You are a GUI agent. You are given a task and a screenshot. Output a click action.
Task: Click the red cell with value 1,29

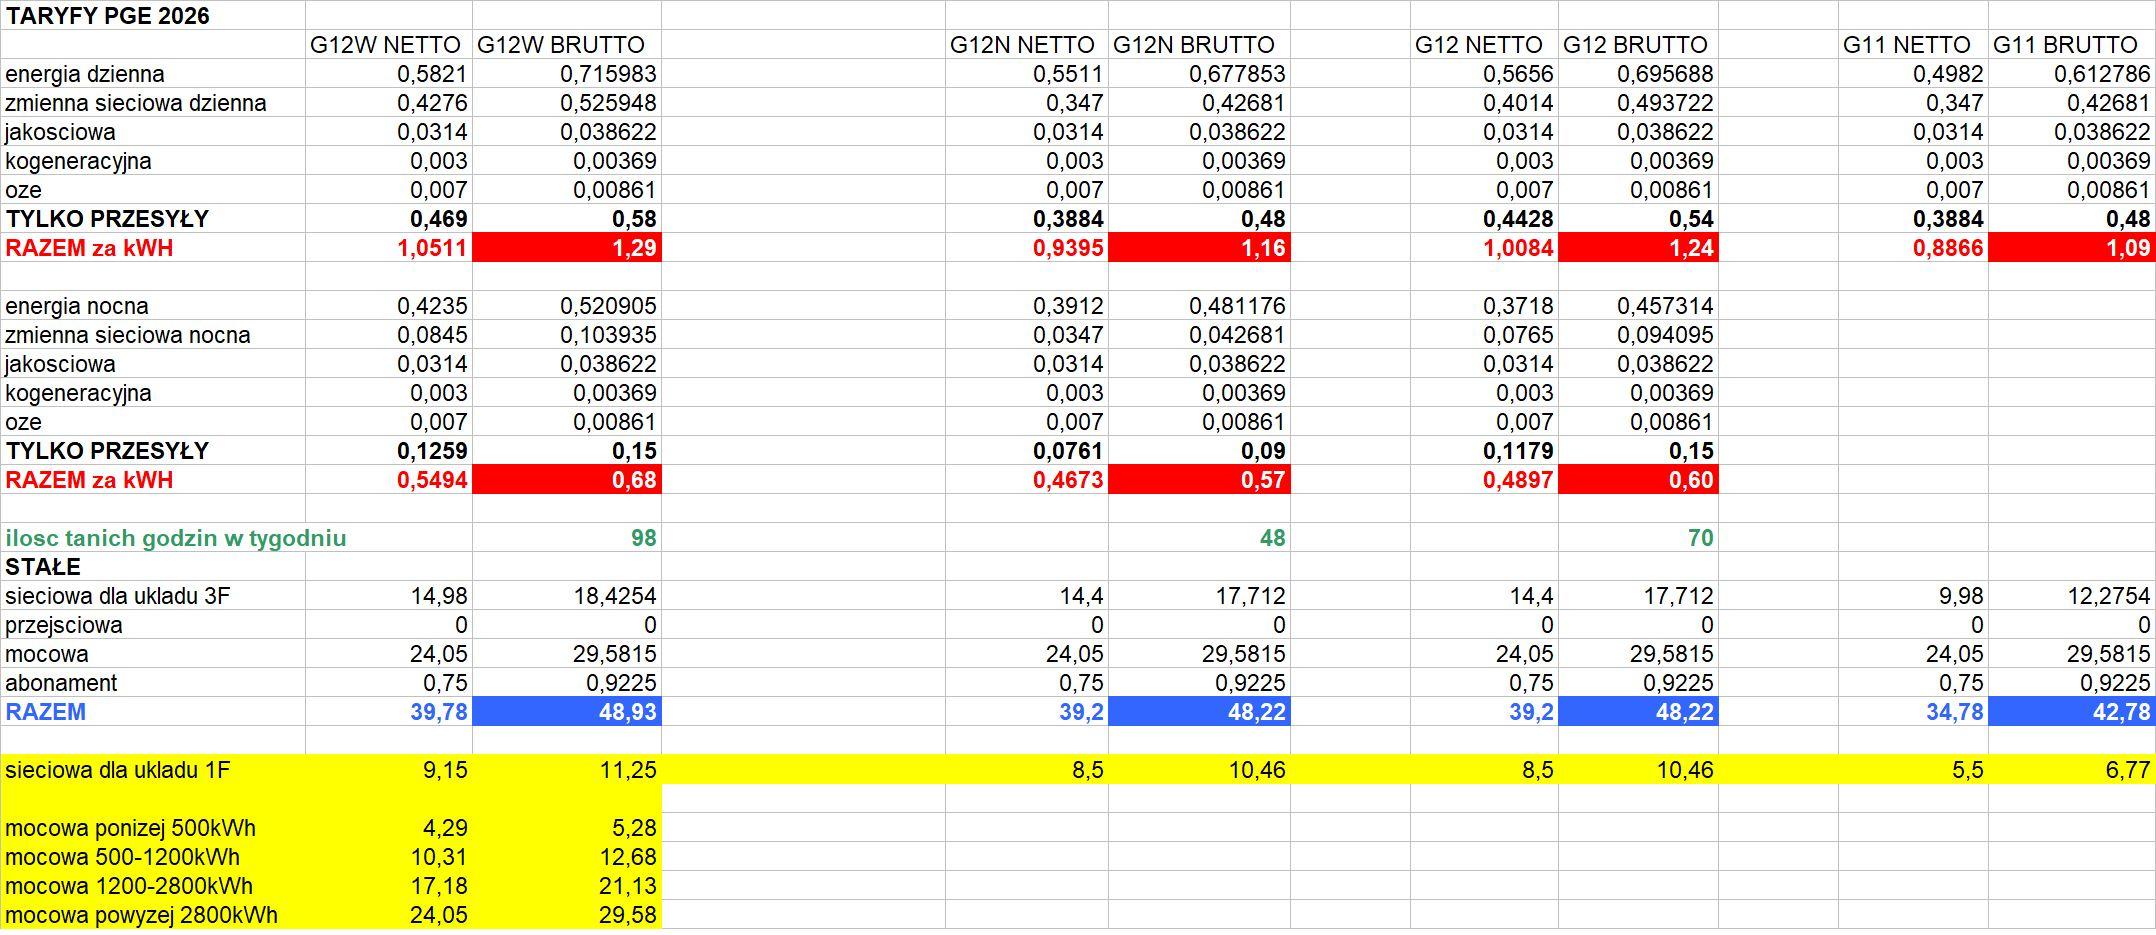567,248
